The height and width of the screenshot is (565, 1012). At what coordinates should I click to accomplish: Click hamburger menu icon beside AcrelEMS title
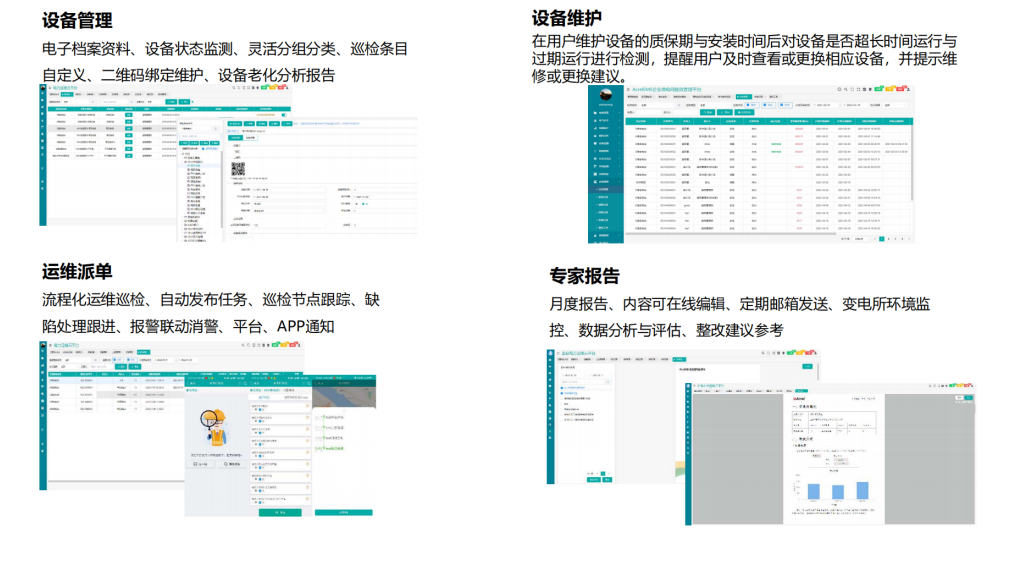coord(625,88)
